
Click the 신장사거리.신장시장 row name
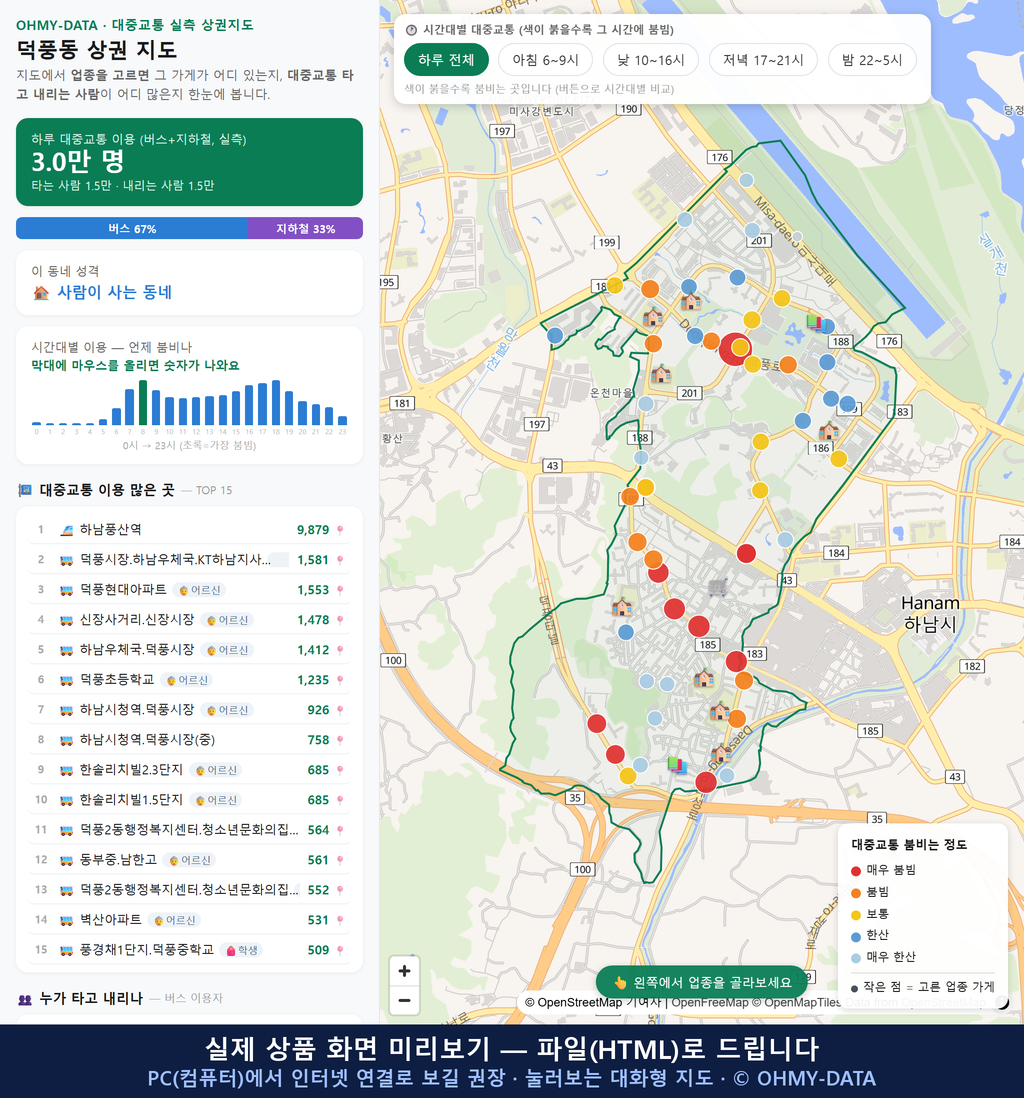(137, 620)
